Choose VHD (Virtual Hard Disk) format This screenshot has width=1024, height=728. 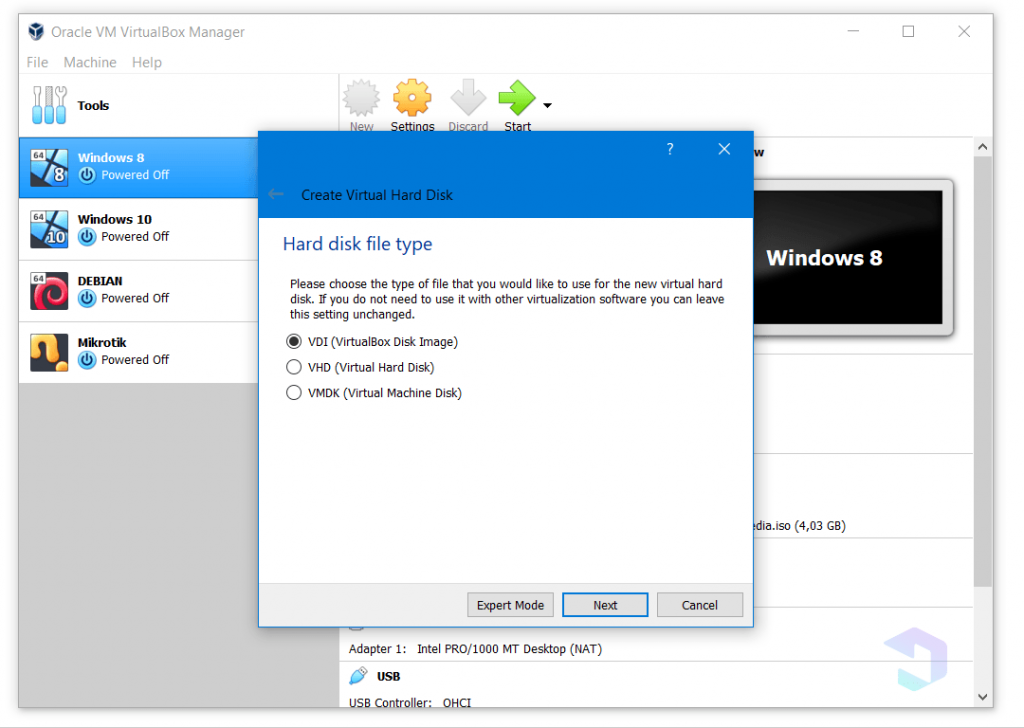[x=294, y=367]
